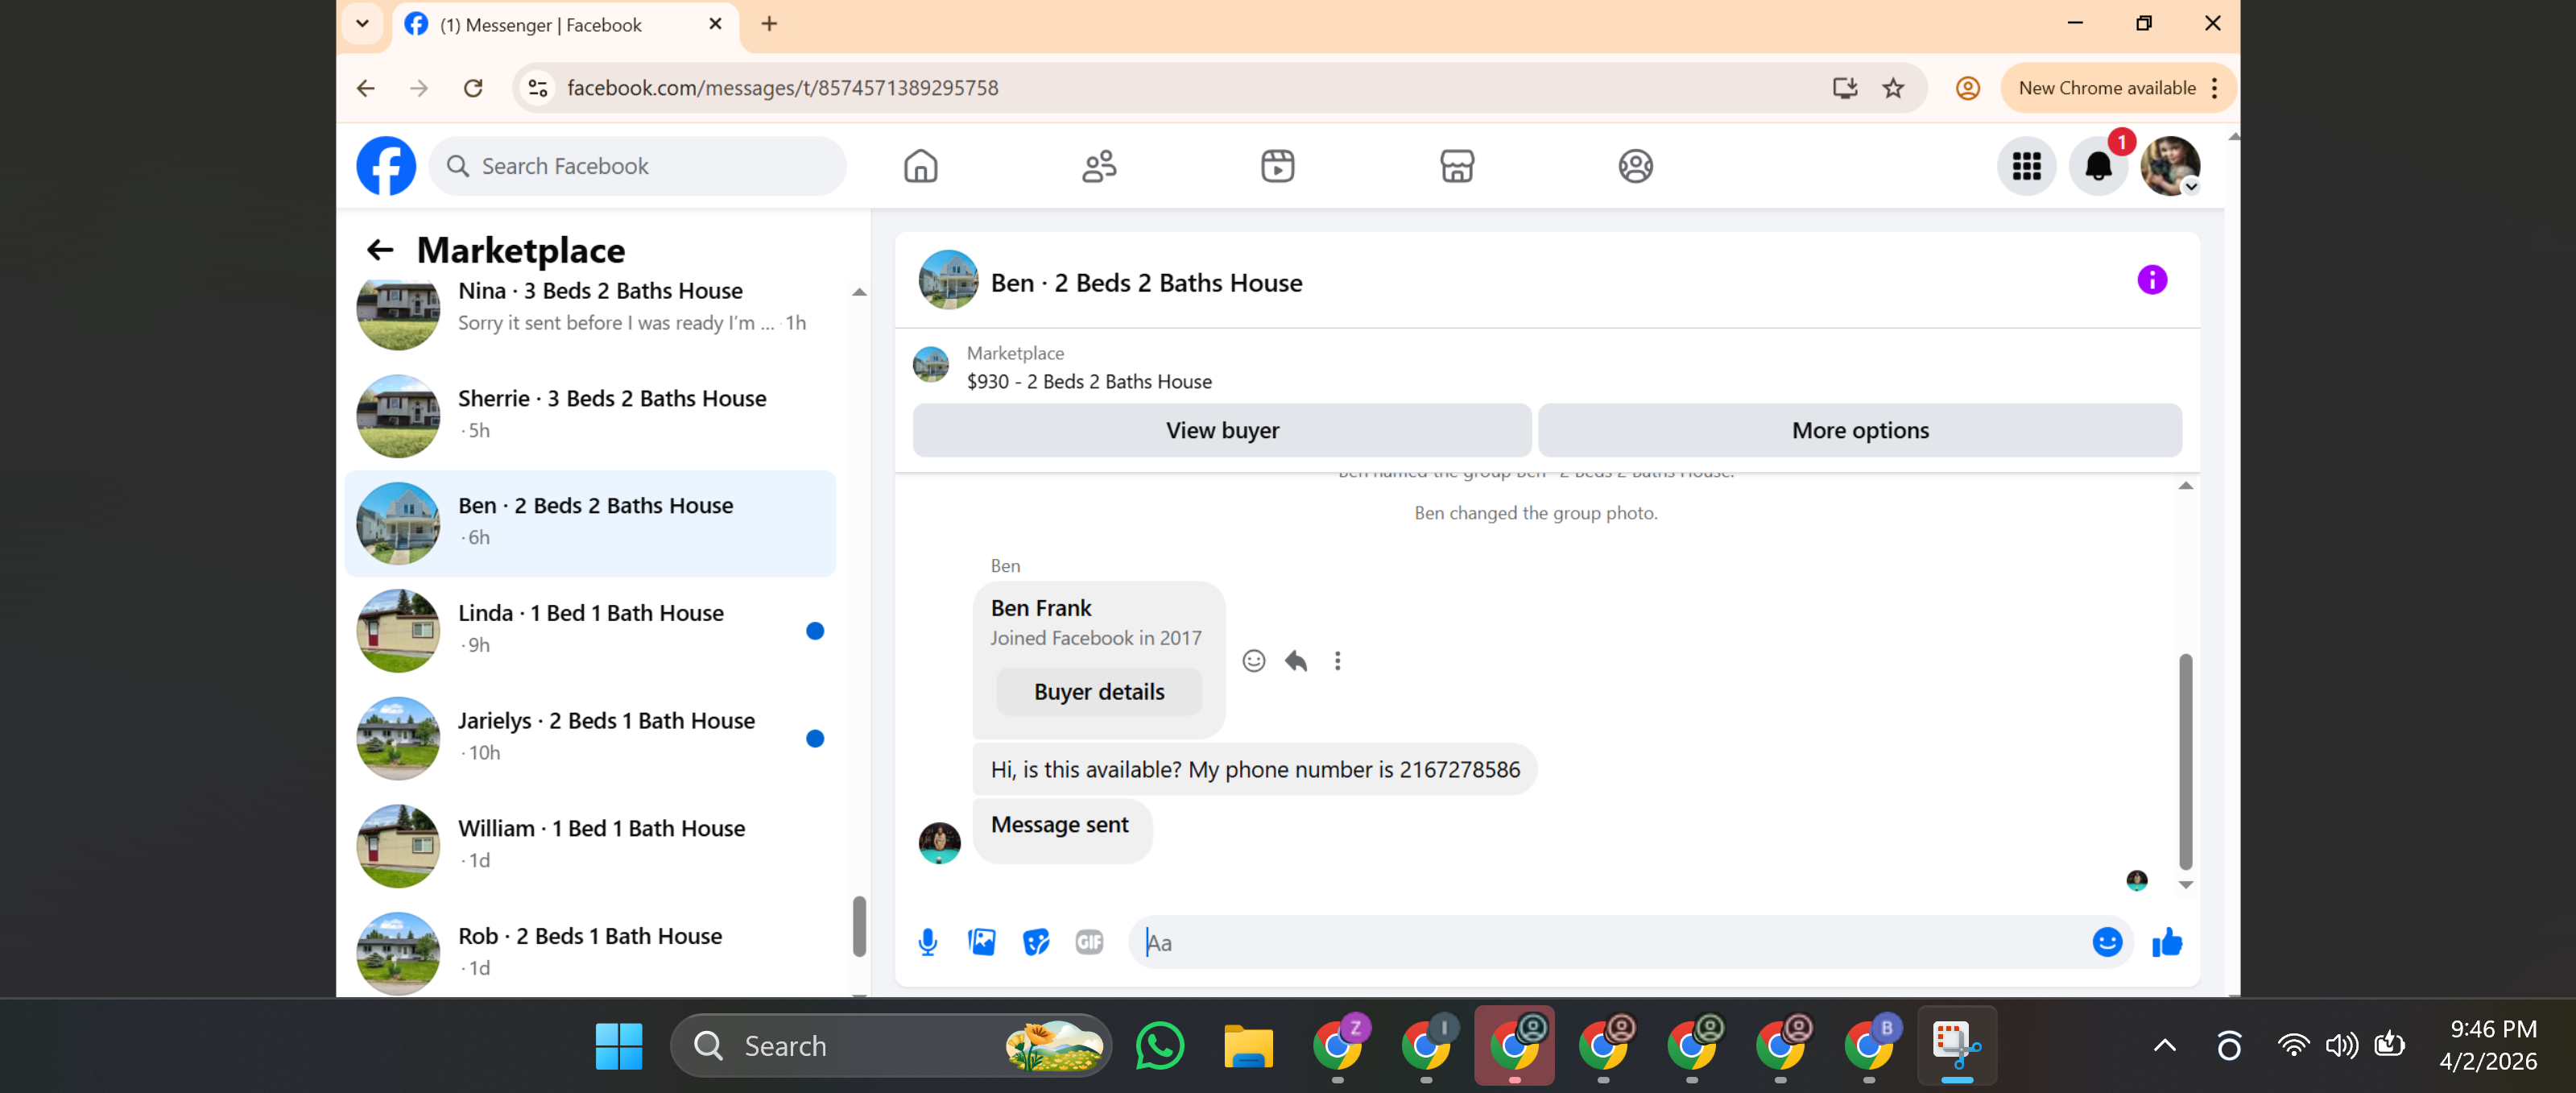Click the back arrow next to Marketplace
This screenshot has width=2576, height=1093.
tap(380, 250)
